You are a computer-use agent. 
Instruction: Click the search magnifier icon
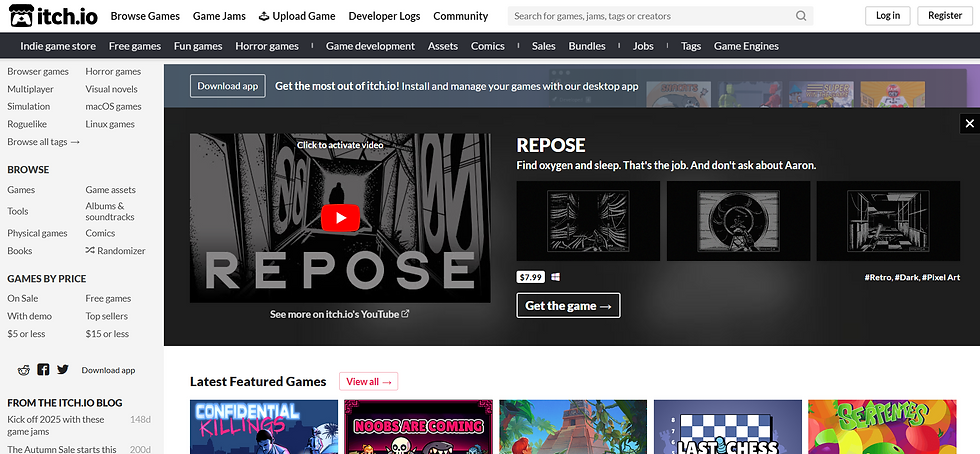click(801, 16)
